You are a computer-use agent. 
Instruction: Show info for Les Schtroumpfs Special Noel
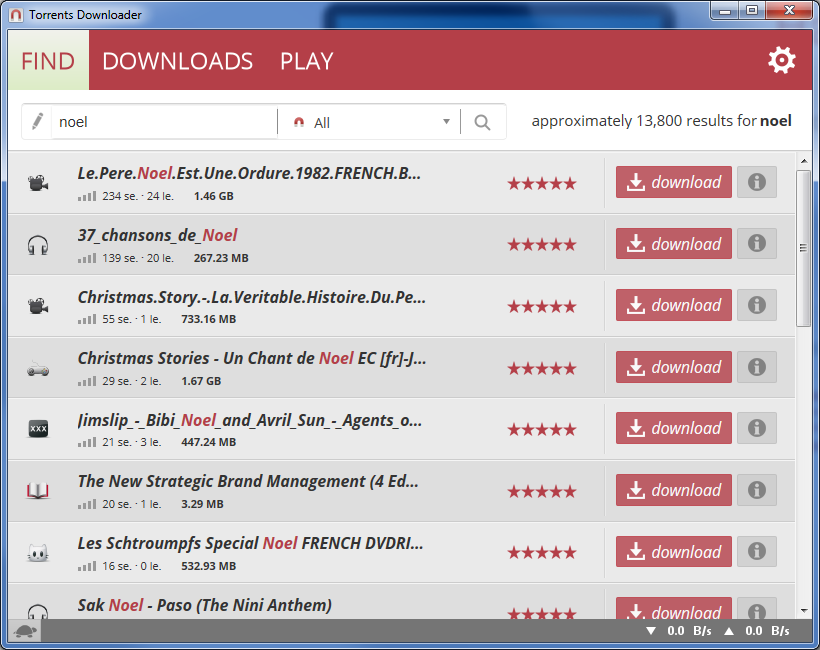coord(756,551)
